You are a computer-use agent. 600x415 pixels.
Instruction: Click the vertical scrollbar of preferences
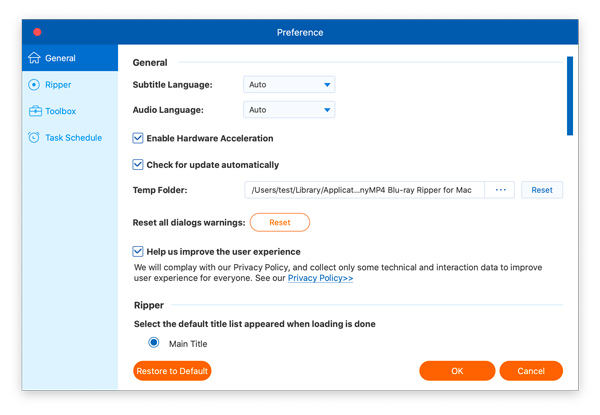[570, 96]
